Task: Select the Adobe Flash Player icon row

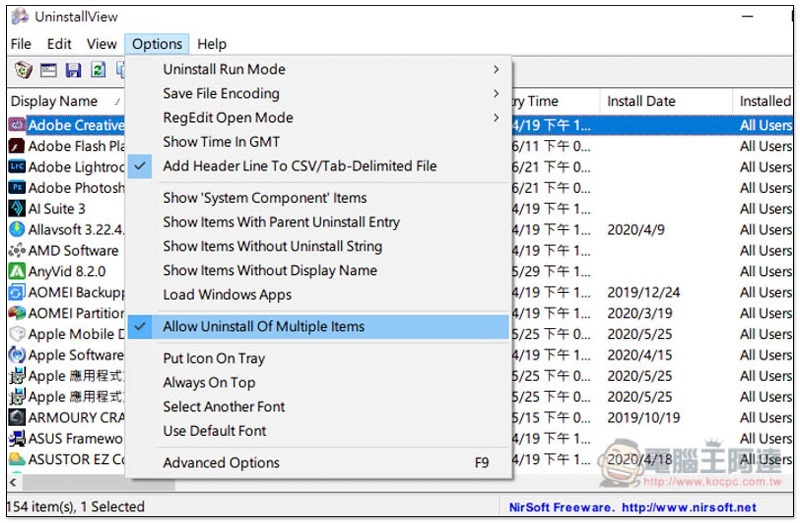Action: [16, 146]
